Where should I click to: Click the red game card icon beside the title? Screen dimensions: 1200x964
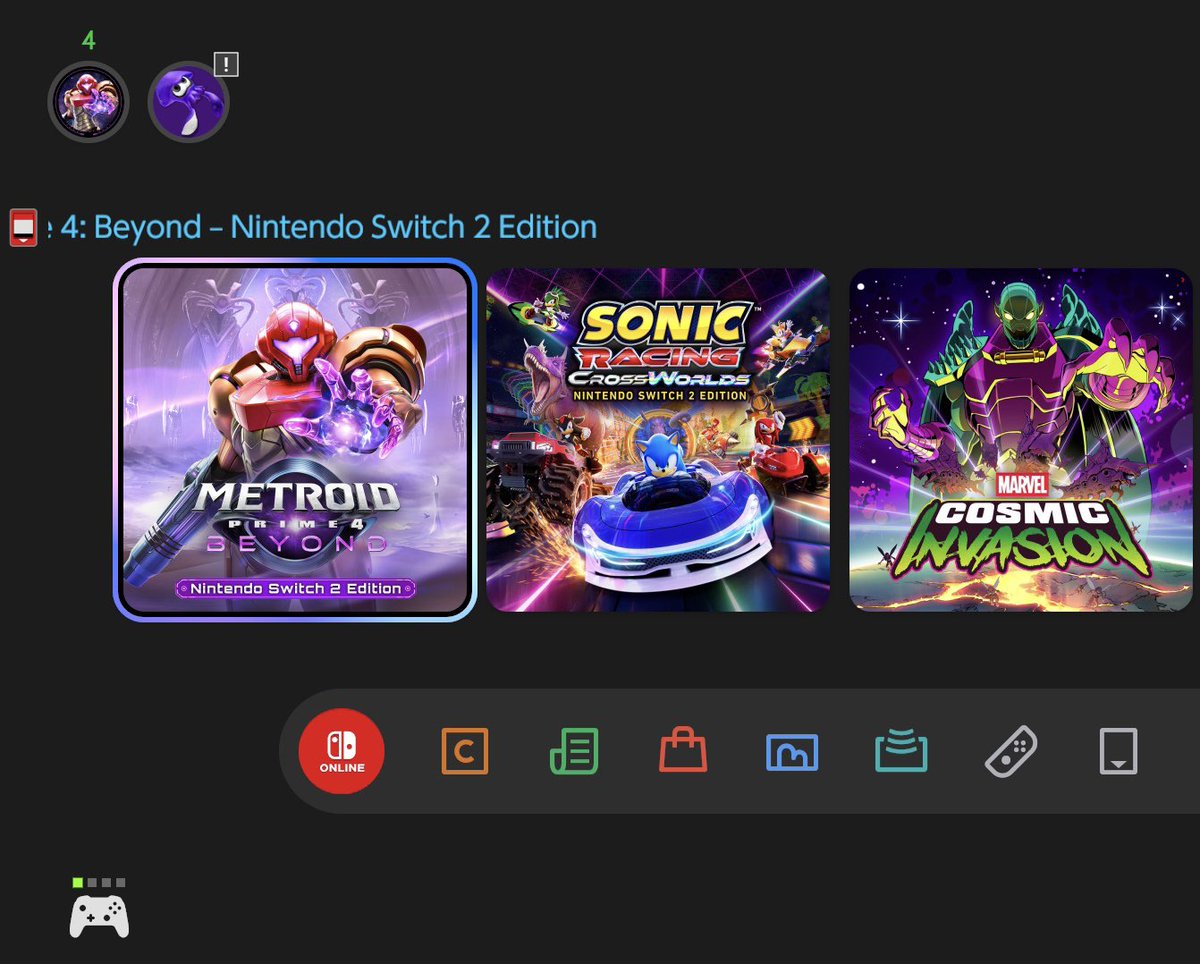24,228
